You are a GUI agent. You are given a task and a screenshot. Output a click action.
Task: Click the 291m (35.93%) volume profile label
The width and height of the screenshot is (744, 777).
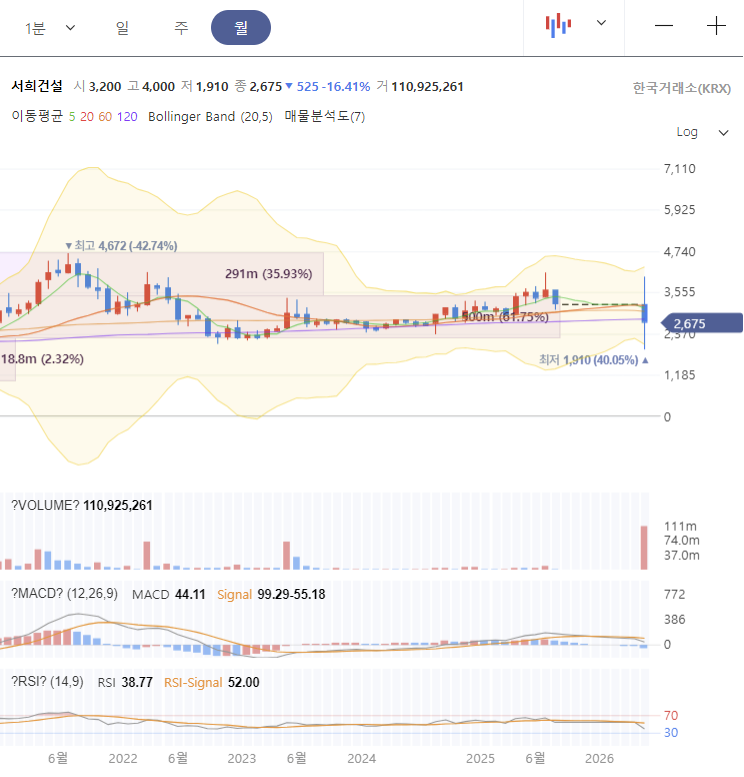point(269,274)
